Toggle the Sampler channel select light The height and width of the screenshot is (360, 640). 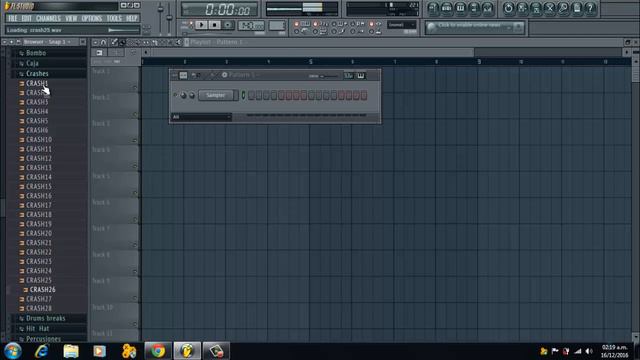tap(244, 95)
